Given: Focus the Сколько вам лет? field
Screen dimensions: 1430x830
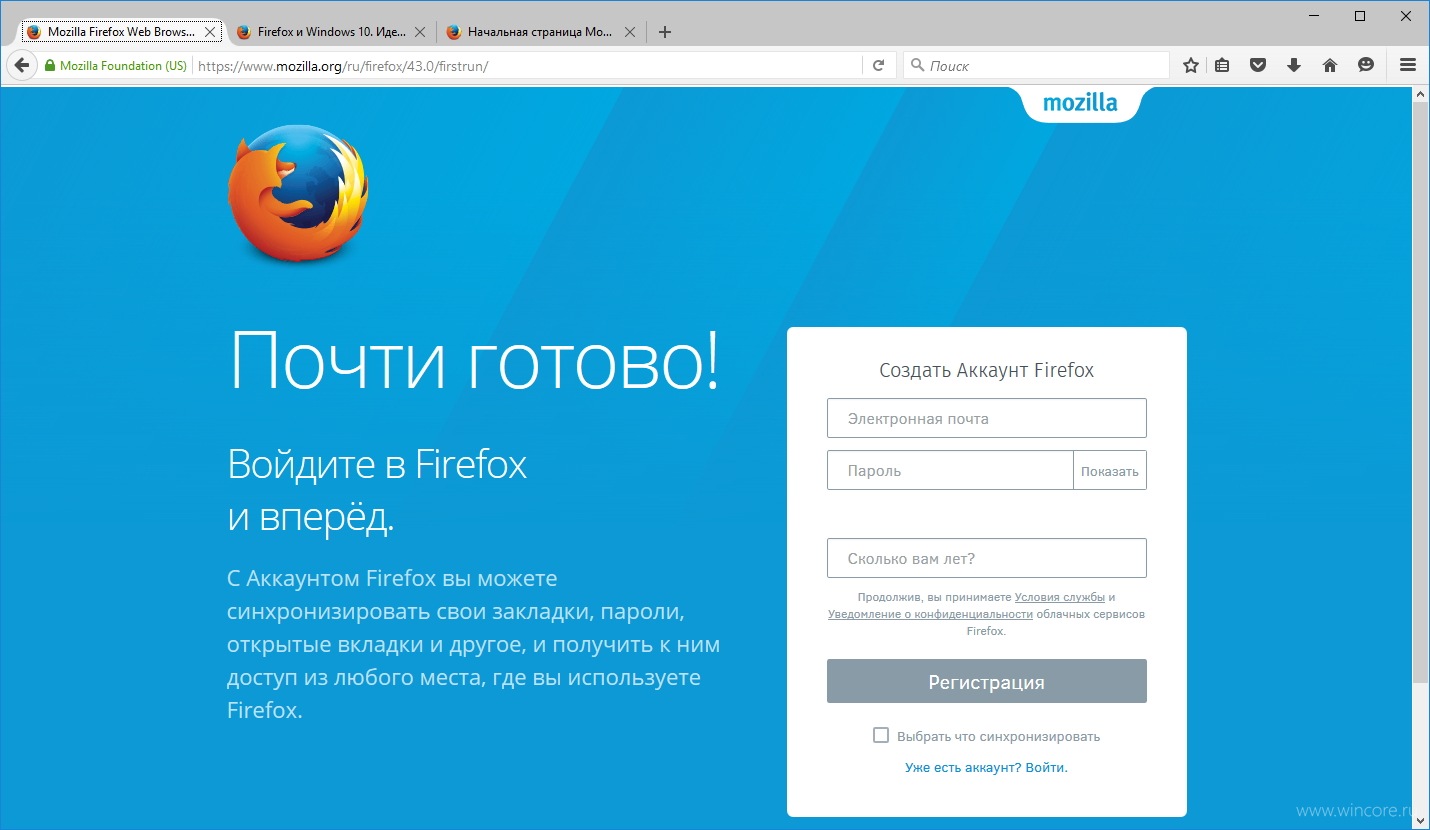Looking at the screenshot, I should (986, 558).
